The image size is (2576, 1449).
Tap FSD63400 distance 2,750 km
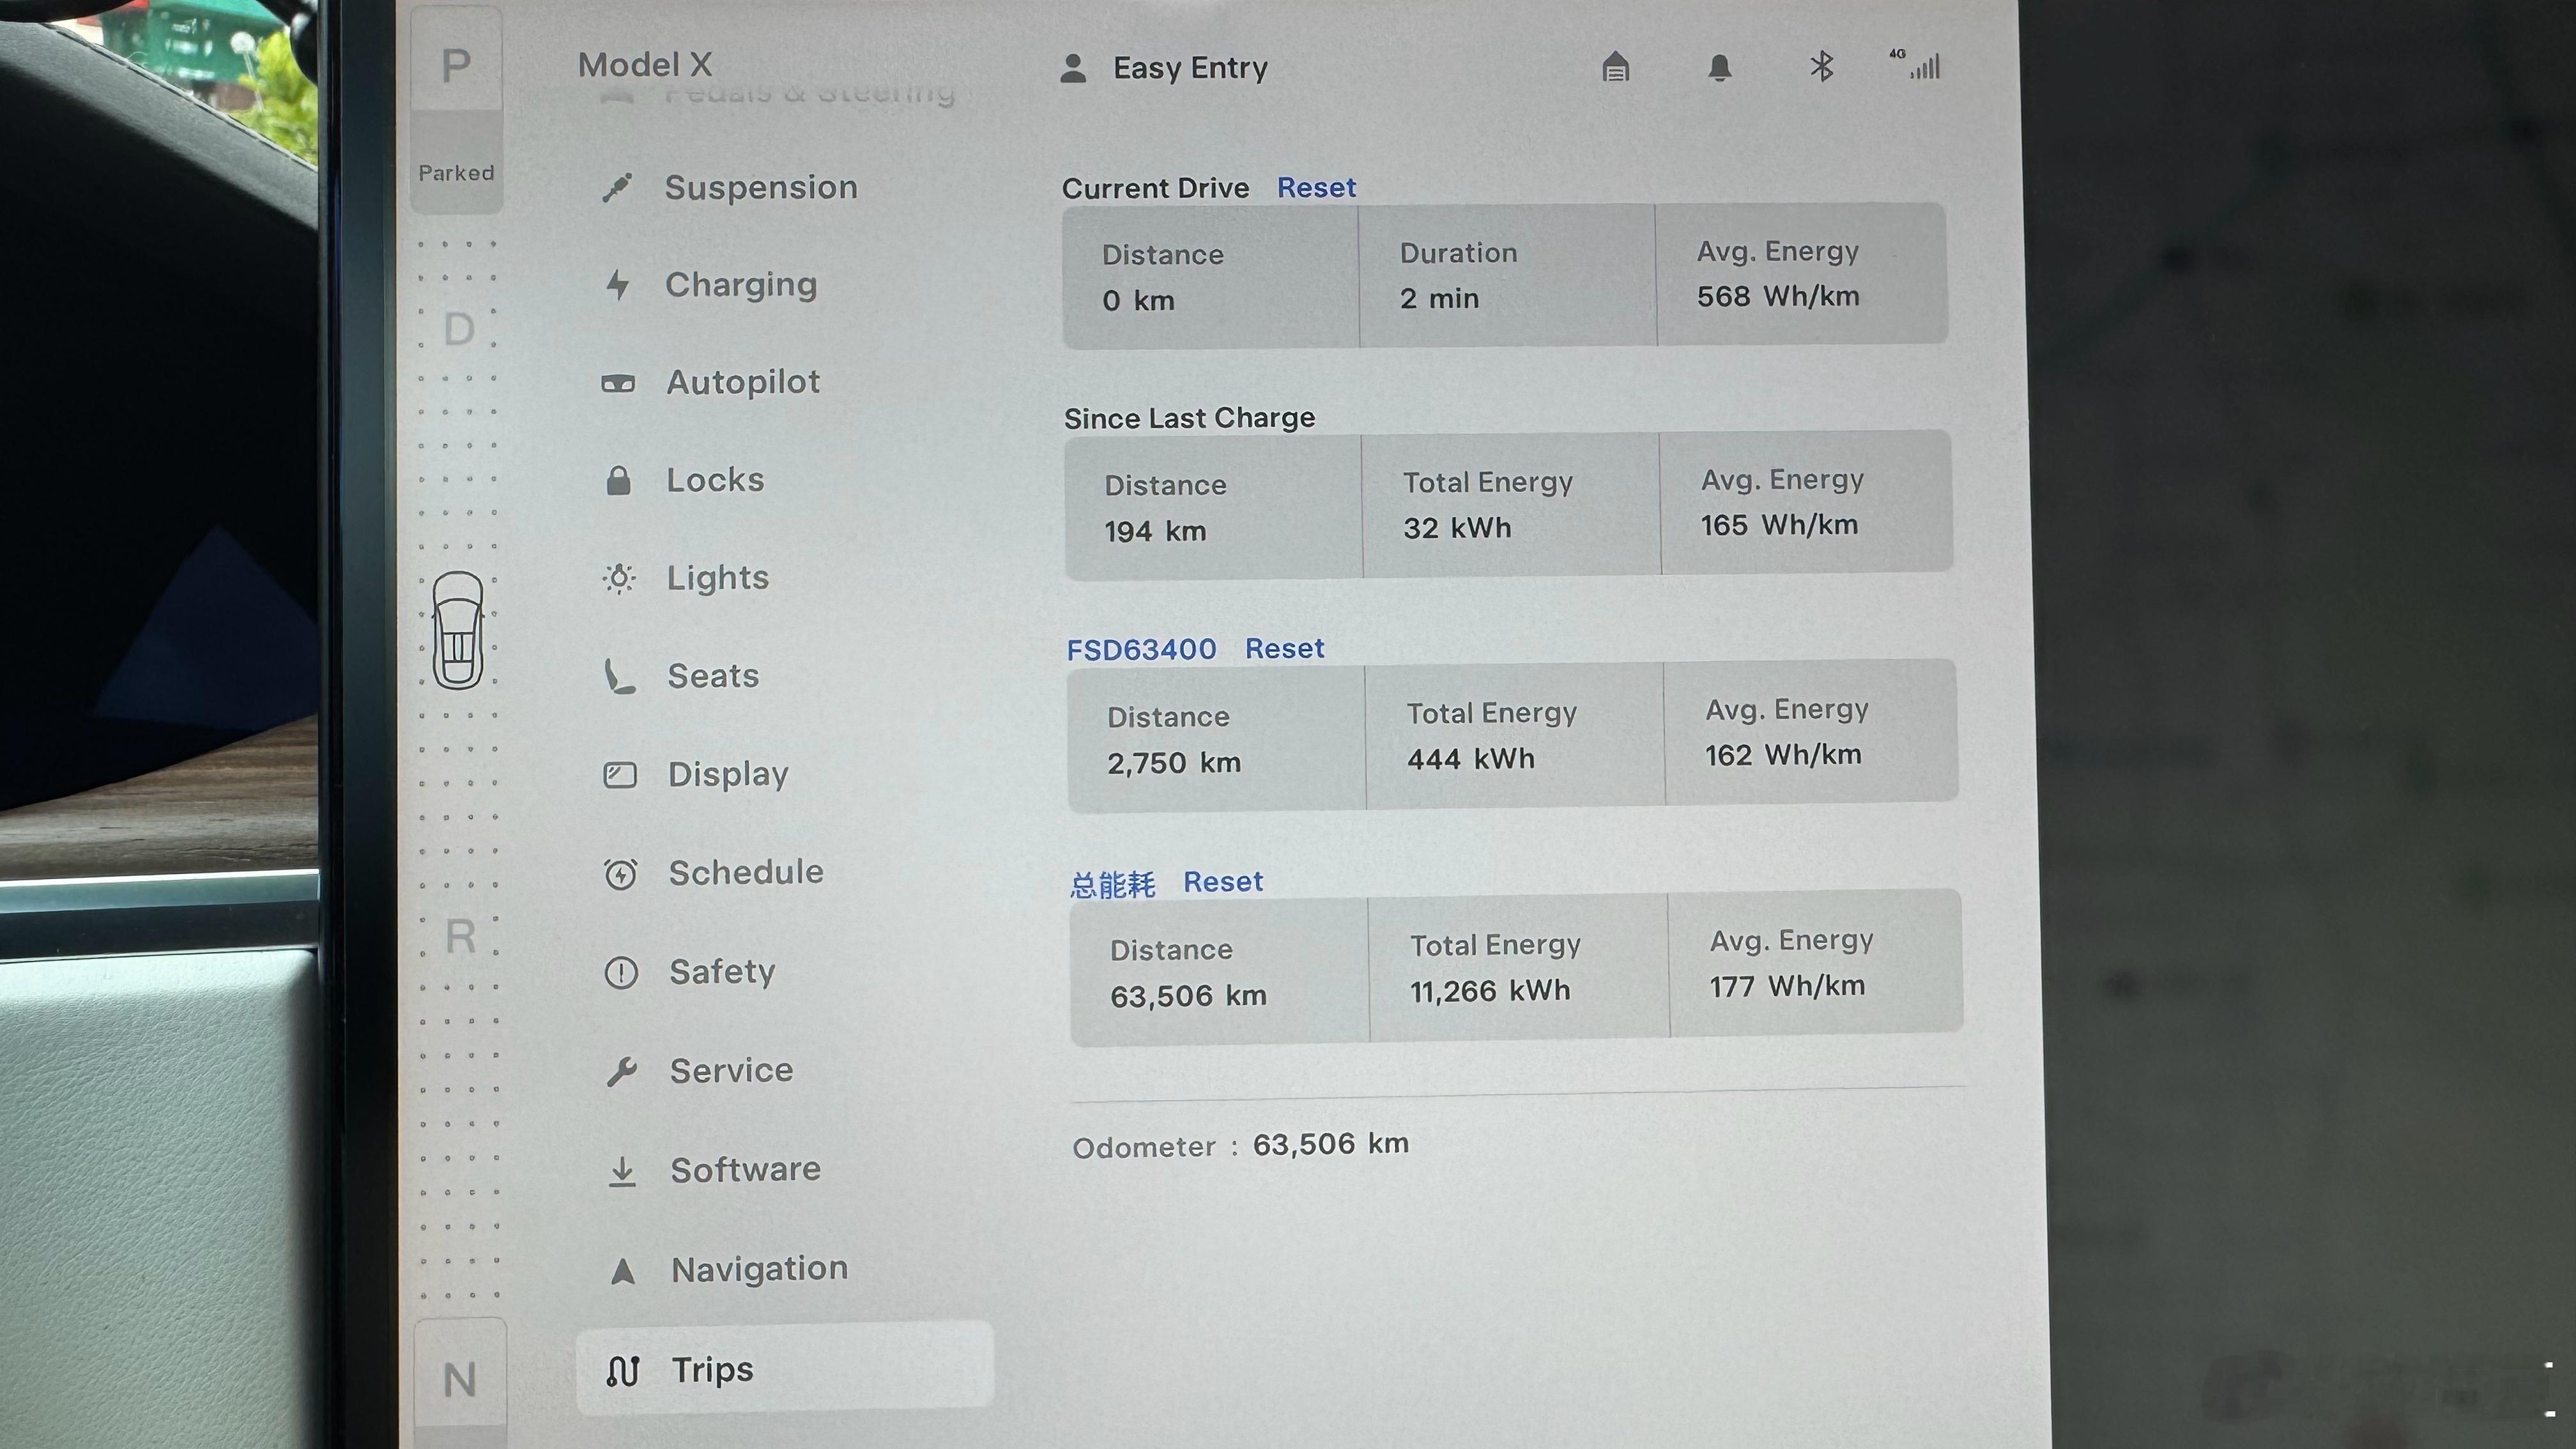click(1174, 764)
